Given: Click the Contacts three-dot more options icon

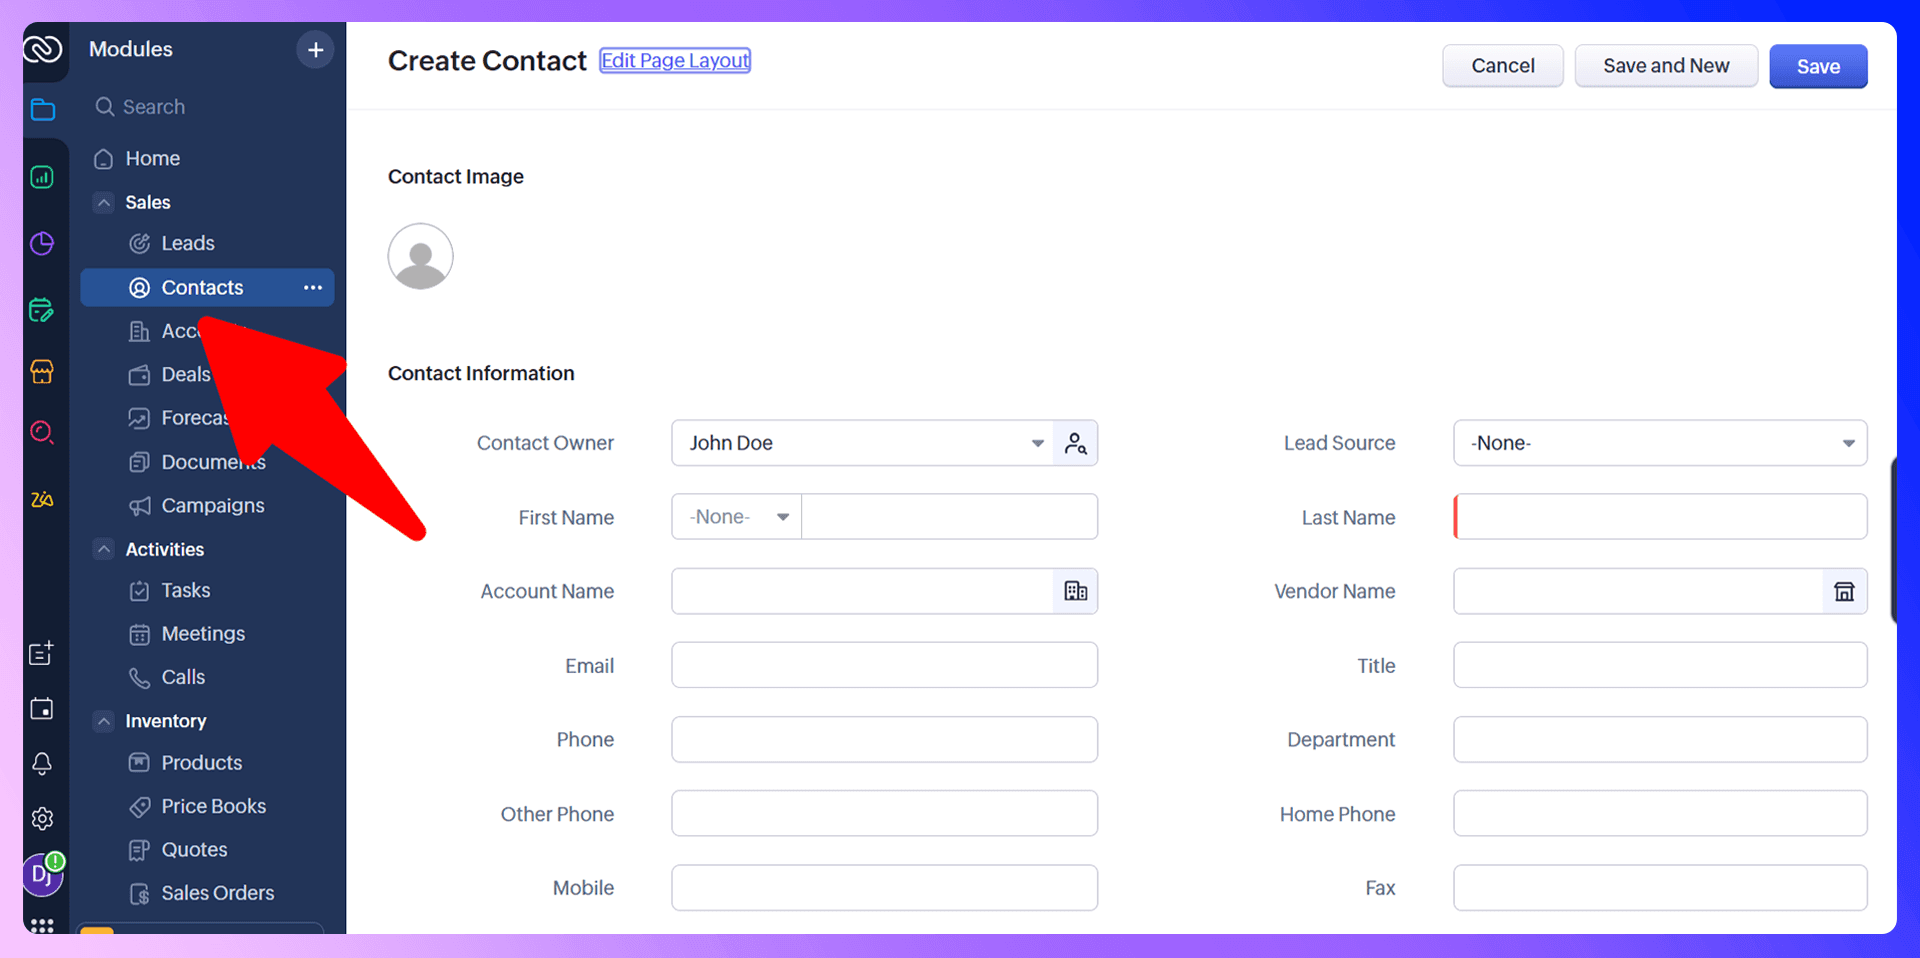Looking at the screenshot, I should pos(313,287).
